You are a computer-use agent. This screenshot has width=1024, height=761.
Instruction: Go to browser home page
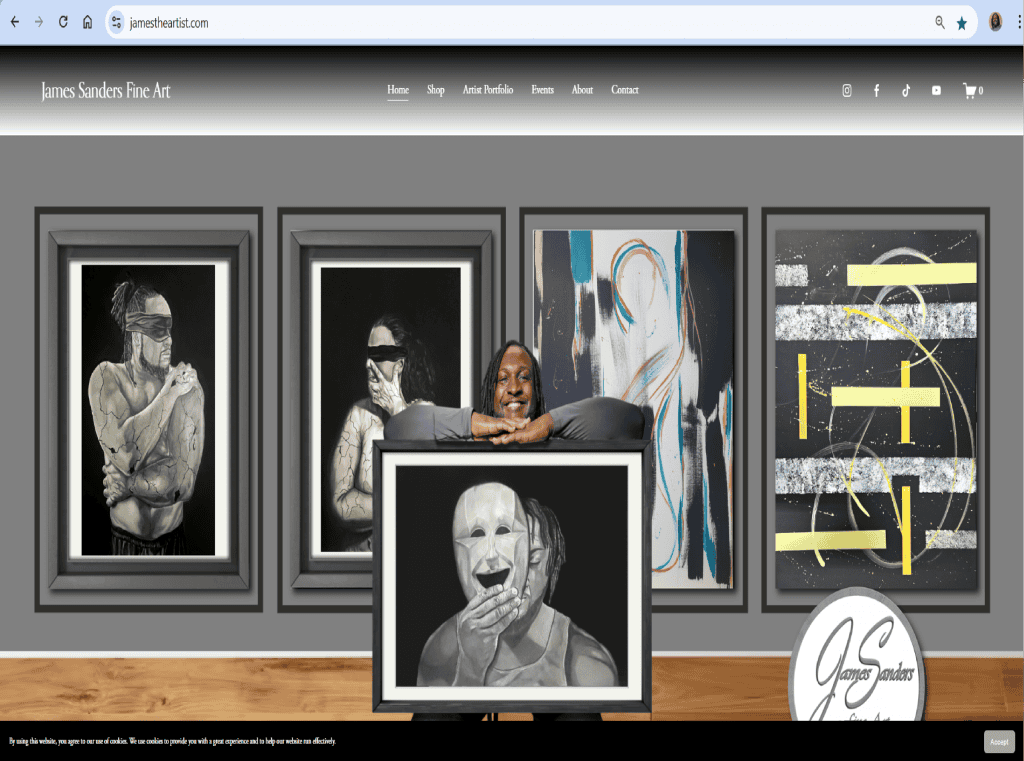point(87,22)
